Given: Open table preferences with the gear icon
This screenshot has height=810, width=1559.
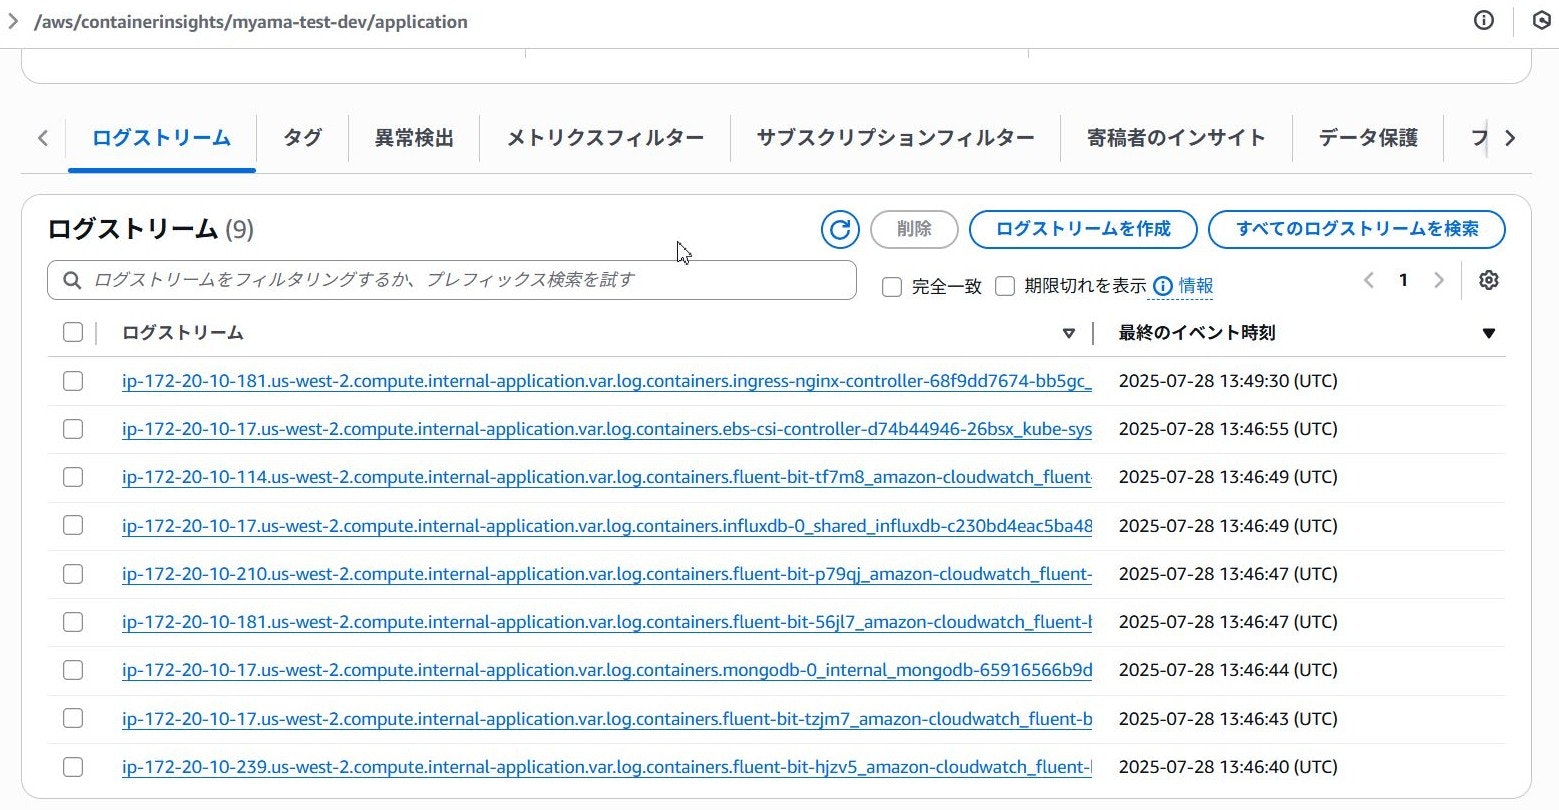Looking at the screenshot, I should coord(1489,281).
